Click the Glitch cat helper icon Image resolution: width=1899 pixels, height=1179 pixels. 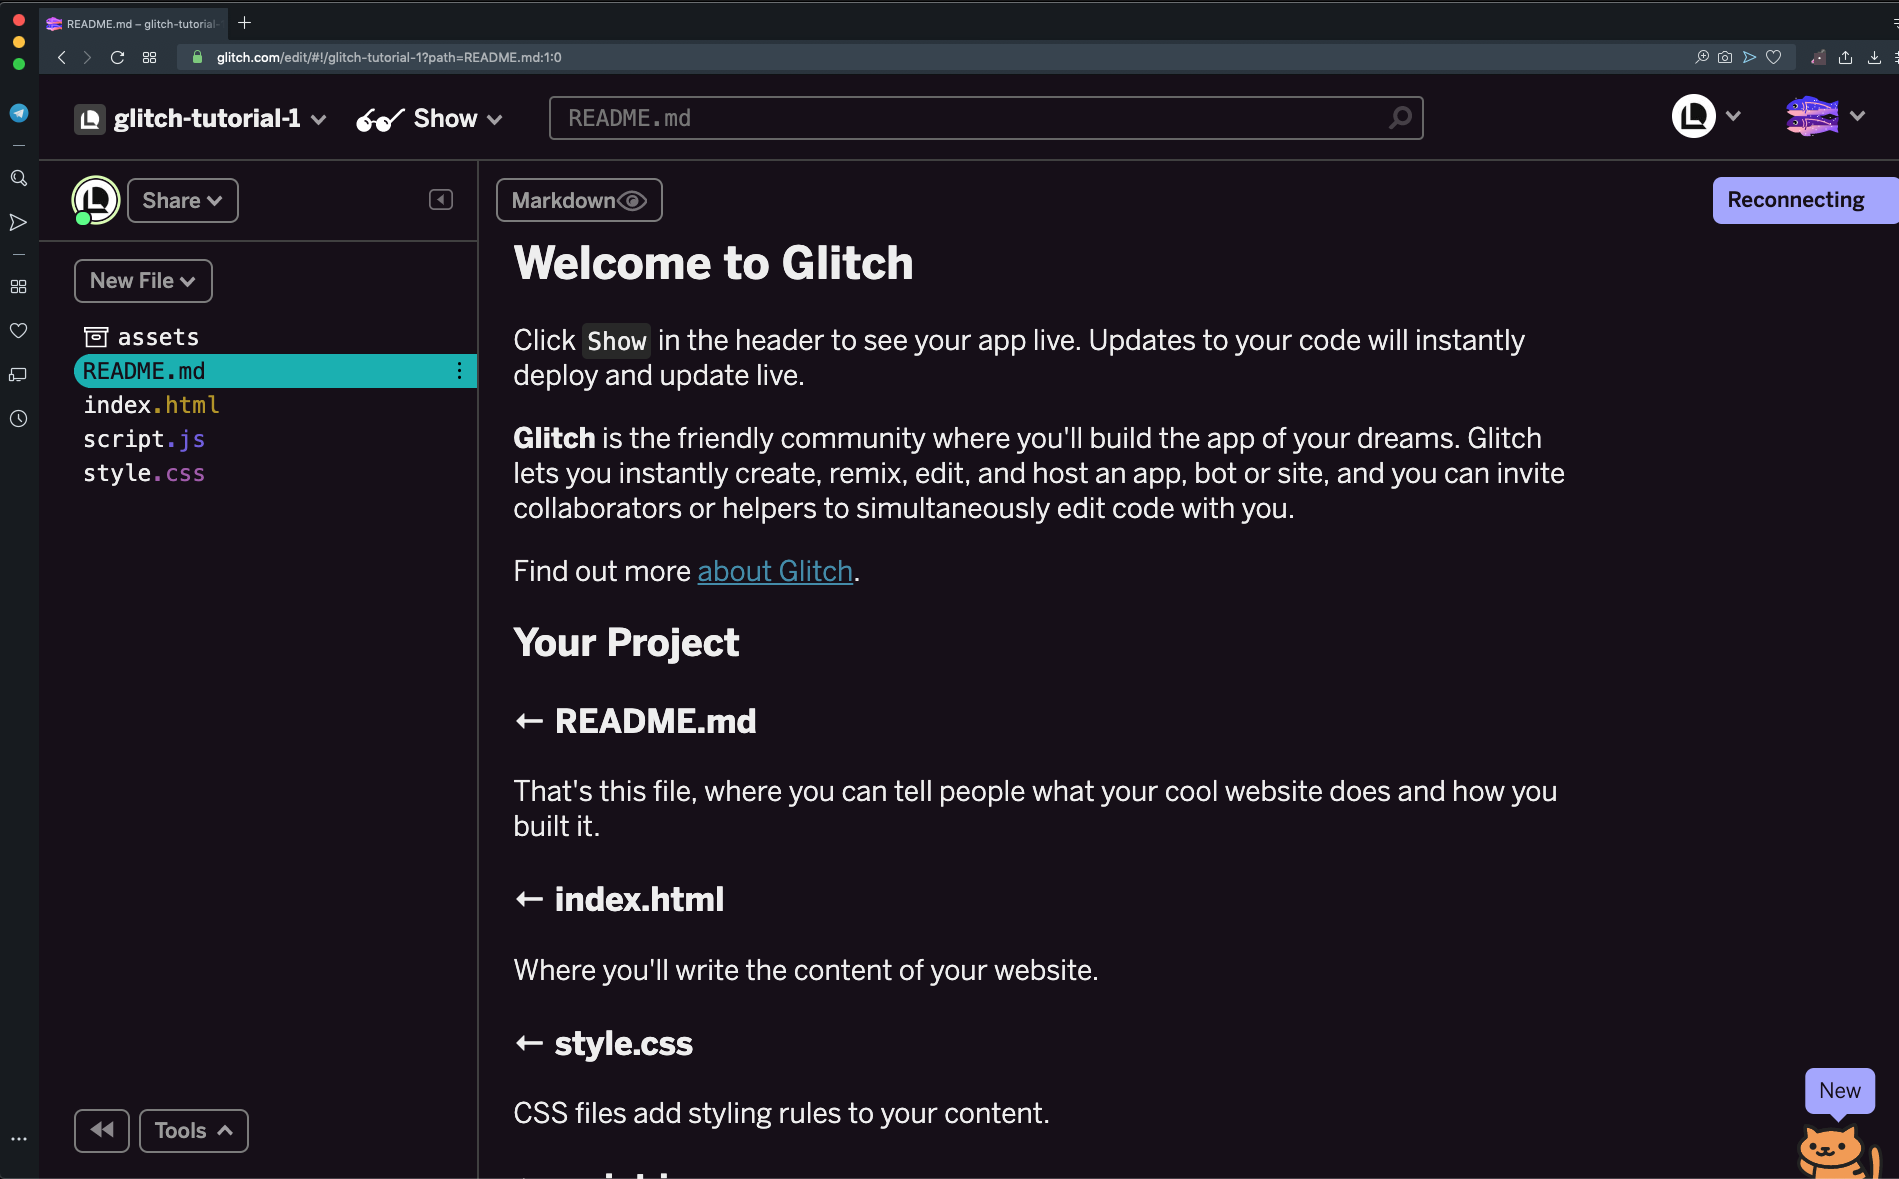pos(1838,1152)
